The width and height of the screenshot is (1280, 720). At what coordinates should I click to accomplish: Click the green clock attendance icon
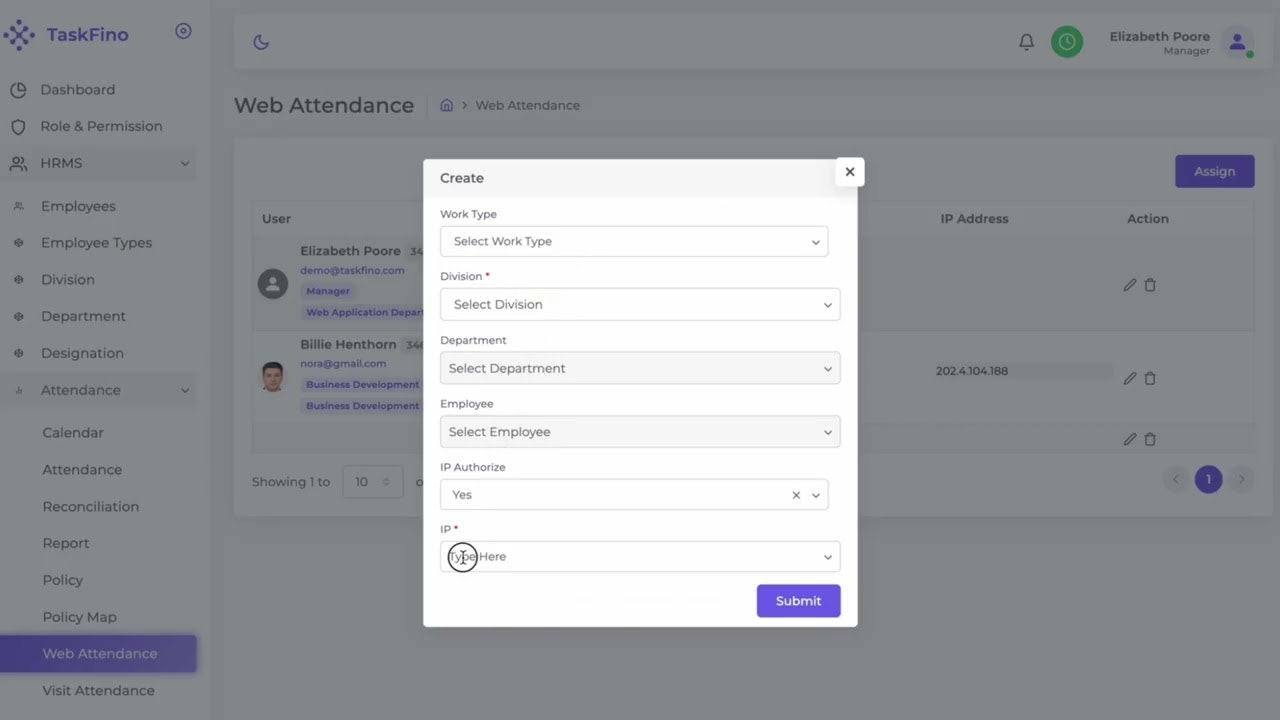point(1067,42)
